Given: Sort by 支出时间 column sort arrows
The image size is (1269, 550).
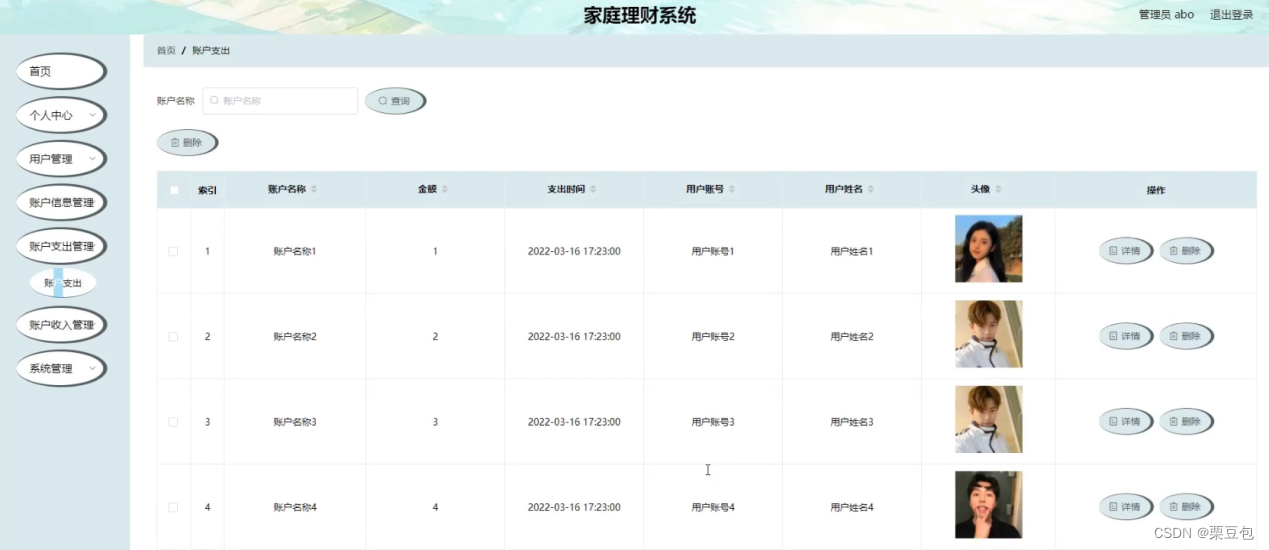Looking at the screenshot, I should tap(593, 189).
